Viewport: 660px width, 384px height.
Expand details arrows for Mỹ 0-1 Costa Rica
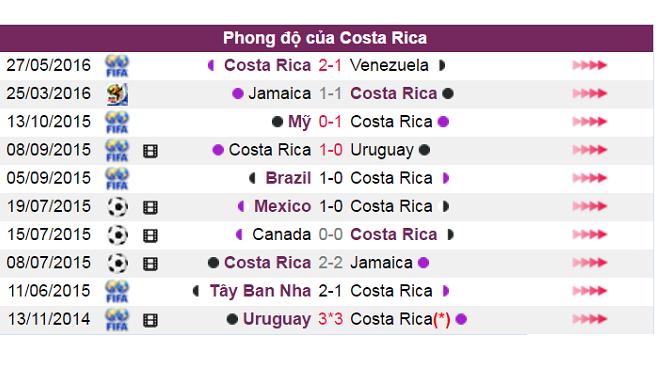point(590,122)
